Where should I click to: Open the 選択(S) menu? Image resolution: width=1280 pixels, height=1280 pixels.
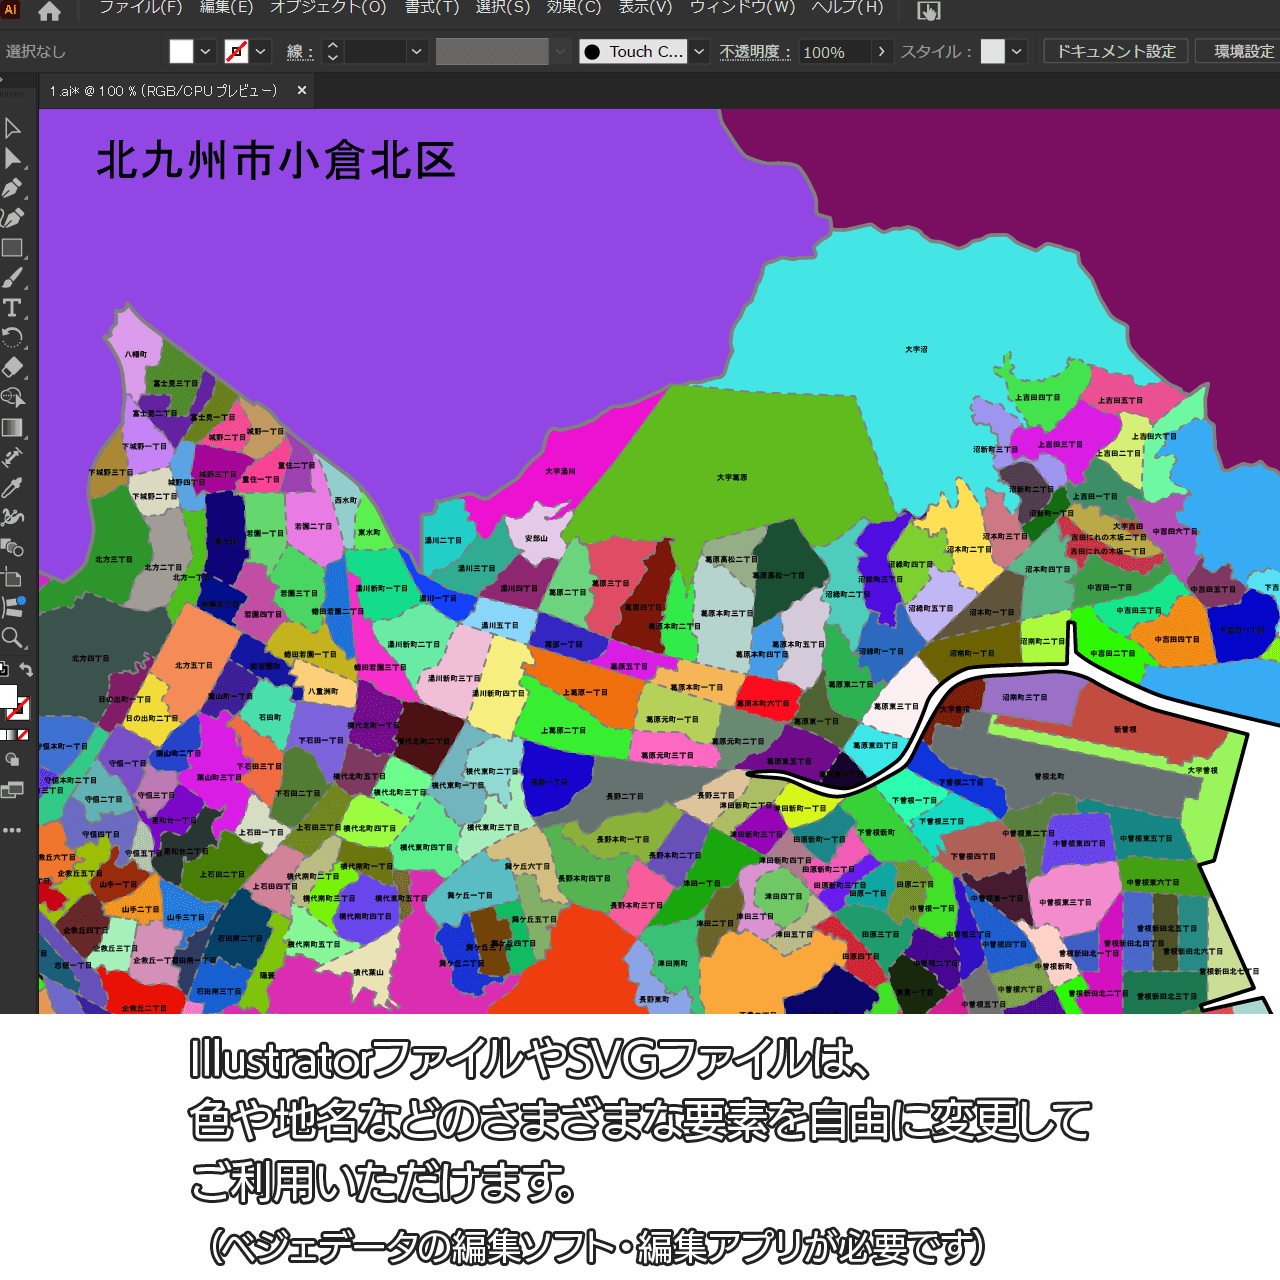(503, 8)
